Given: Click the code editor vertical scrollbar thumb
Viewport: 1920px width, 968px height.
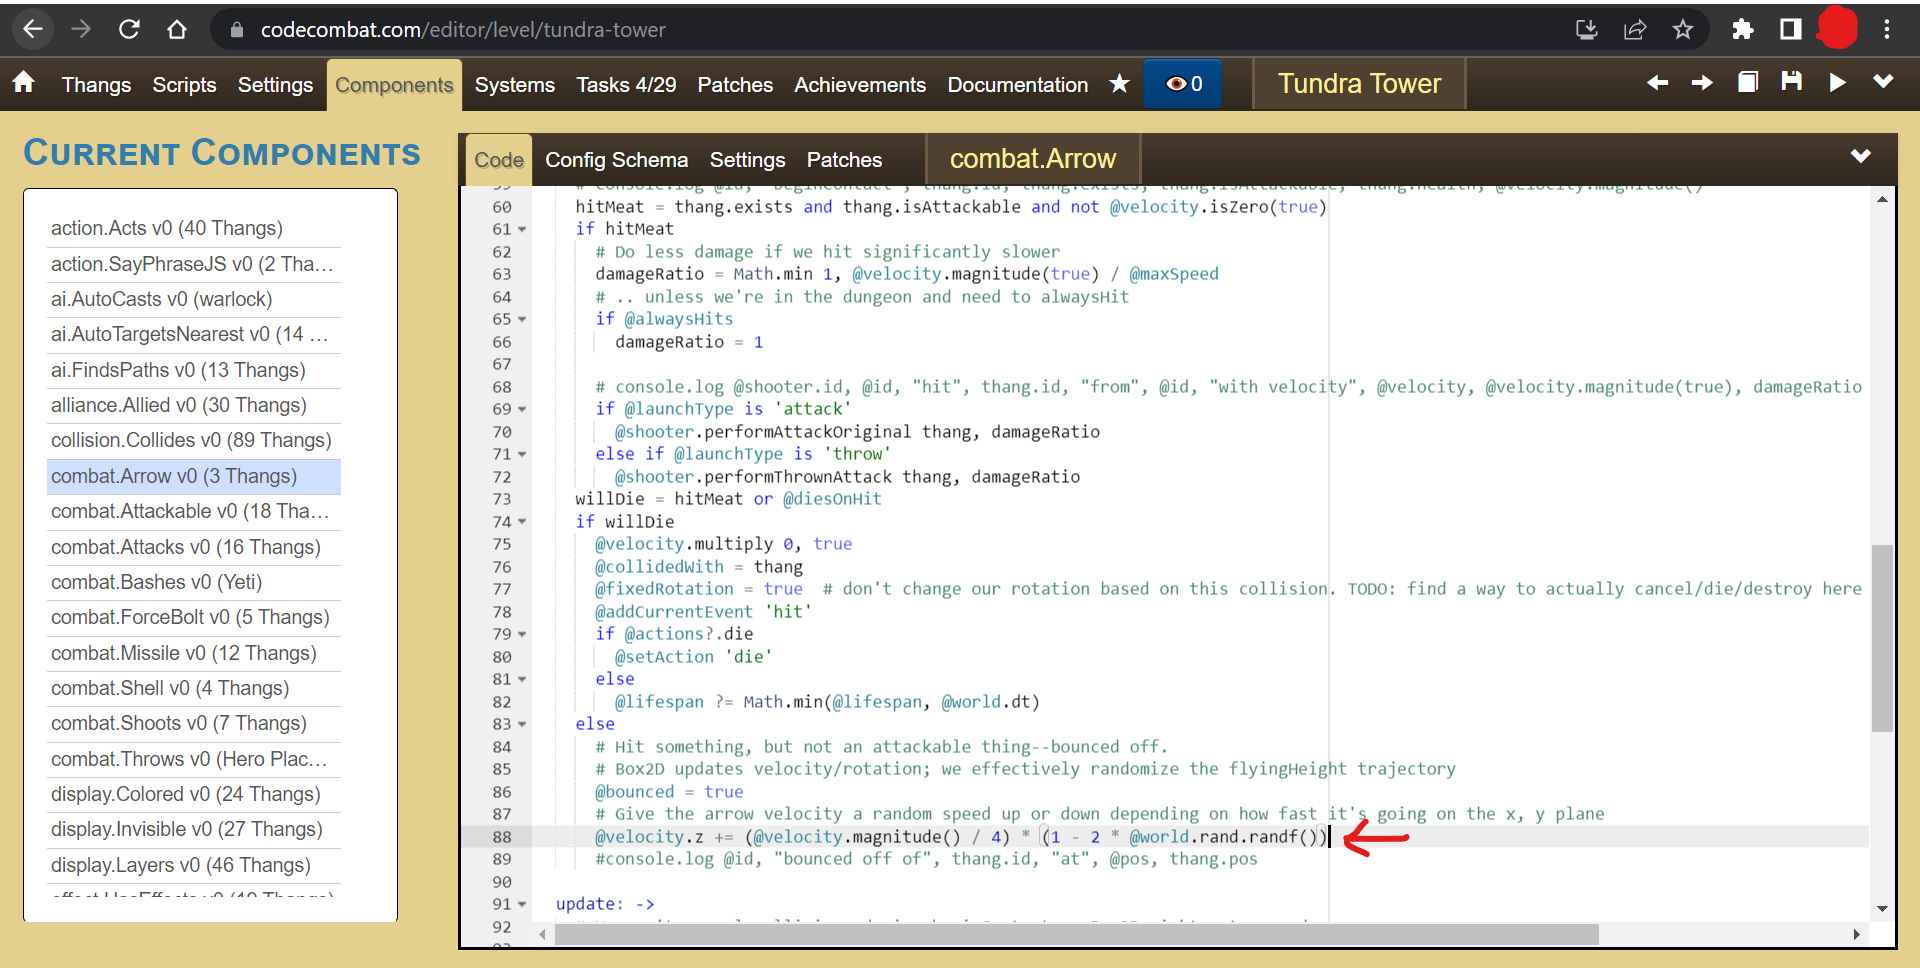Looking at the screenshot, I should [1882, 638].
